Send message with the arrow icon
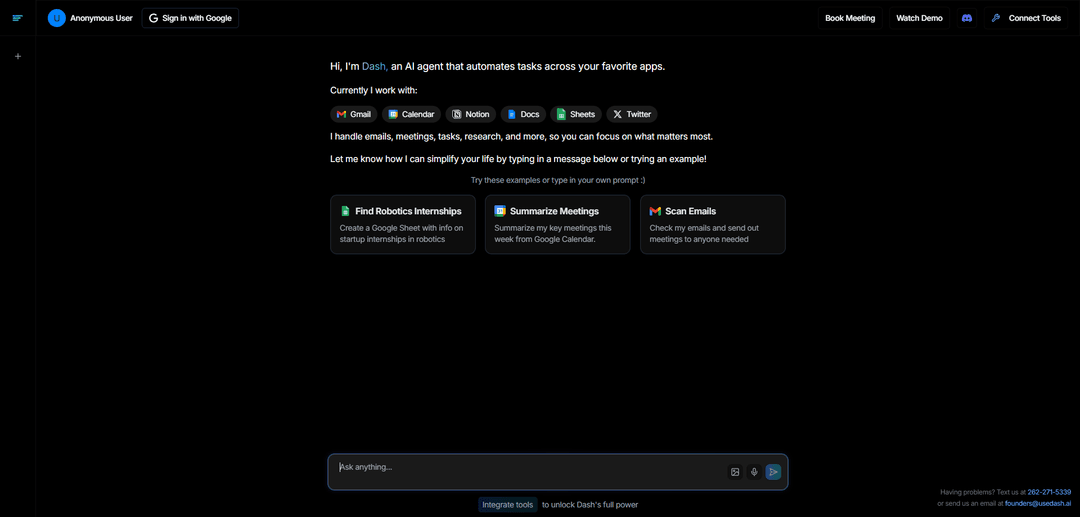This screenshot has width=1080, height=517. point(773,472)
